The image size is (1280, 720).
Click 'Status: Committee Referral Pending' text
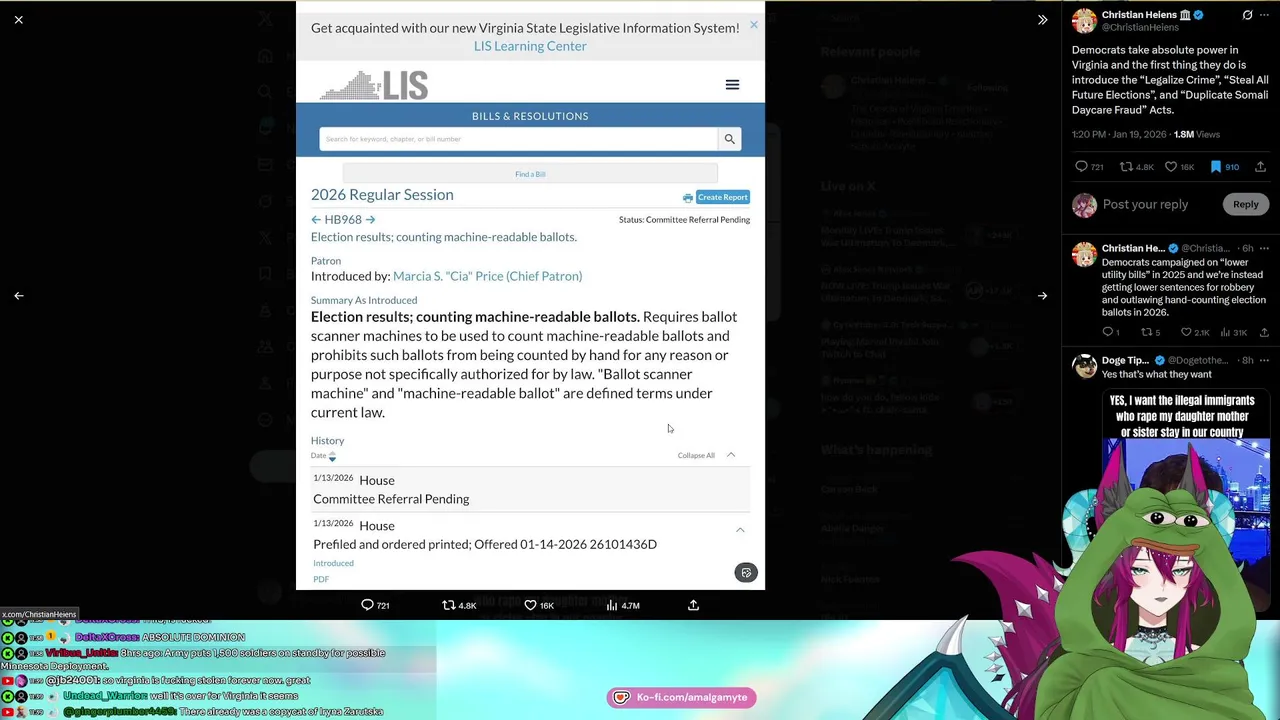(x=684, y=220)
